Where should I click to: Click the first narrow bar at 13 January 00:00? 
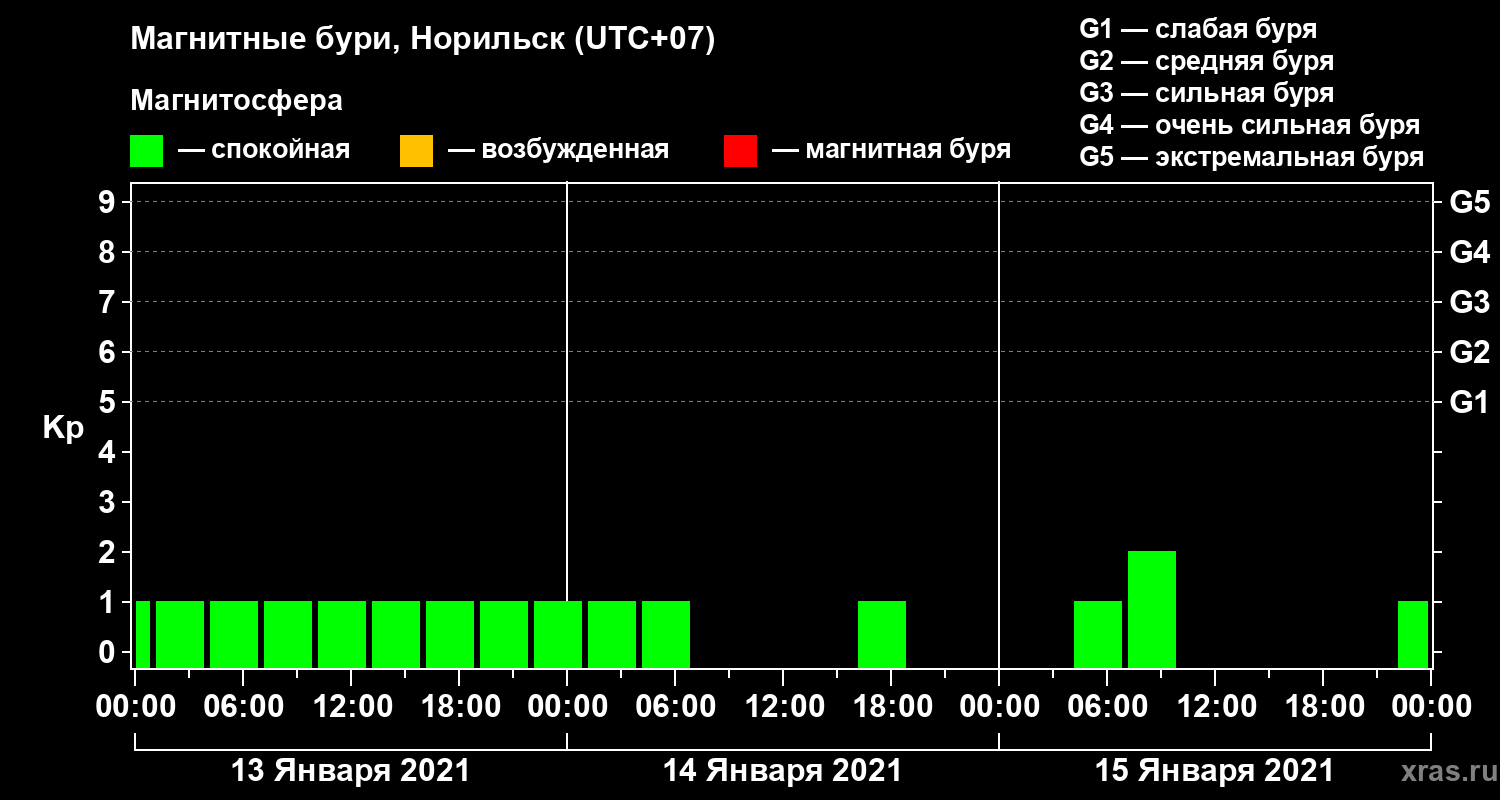tap(143, 634)
